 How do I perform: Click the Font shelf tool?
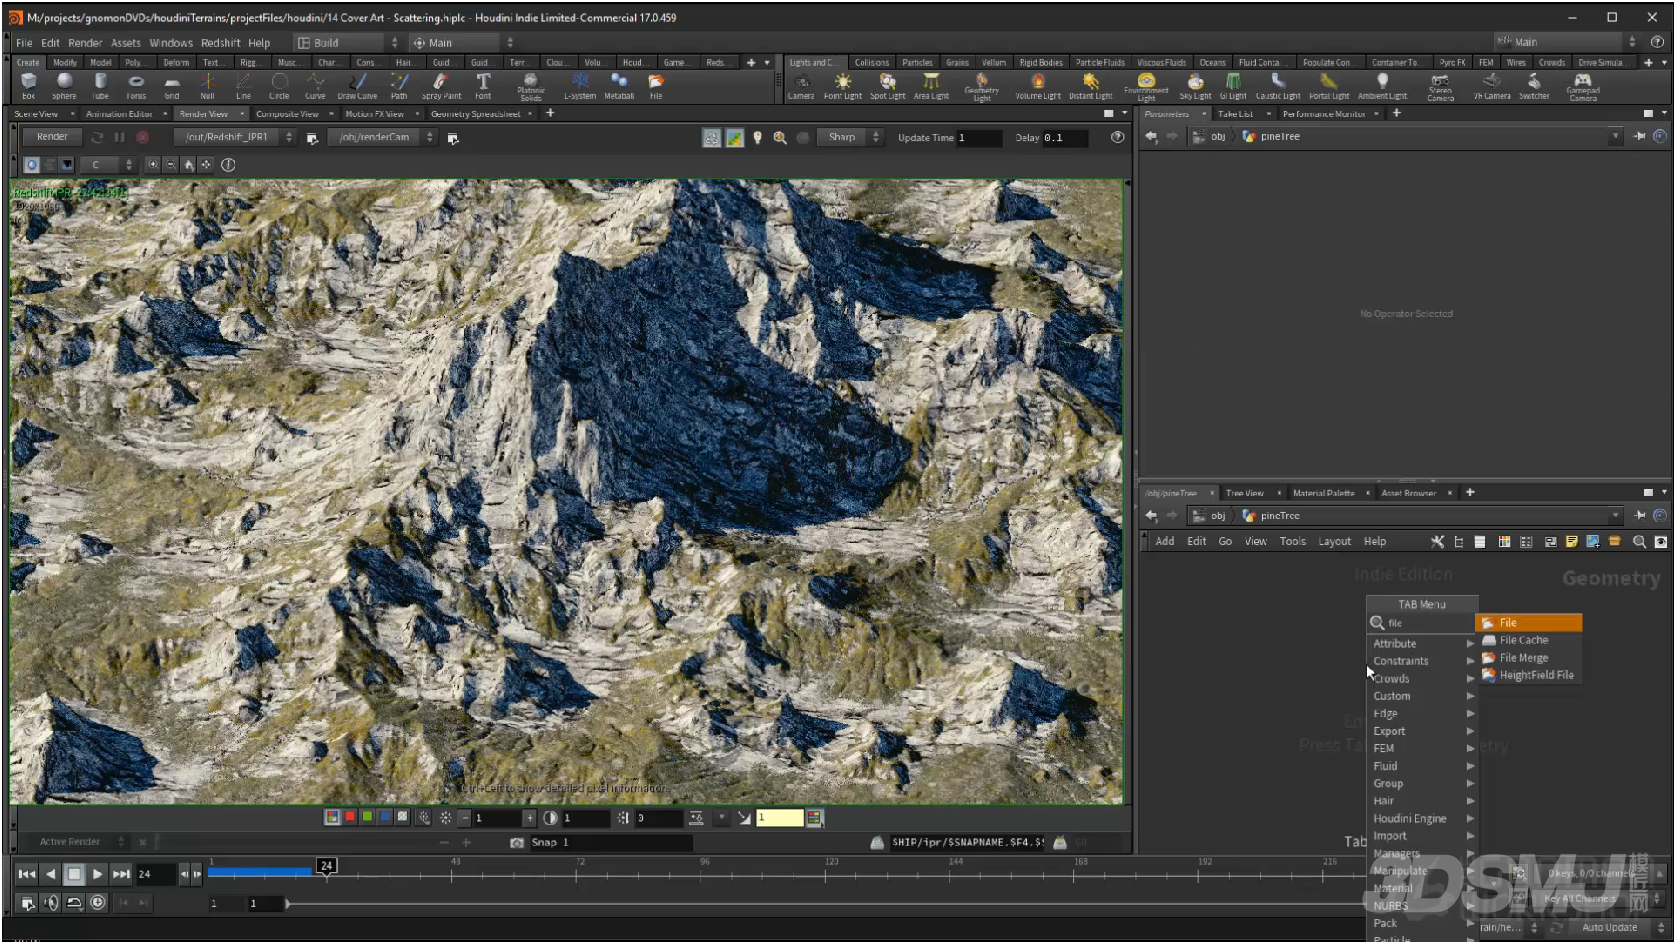click(483, 86)
